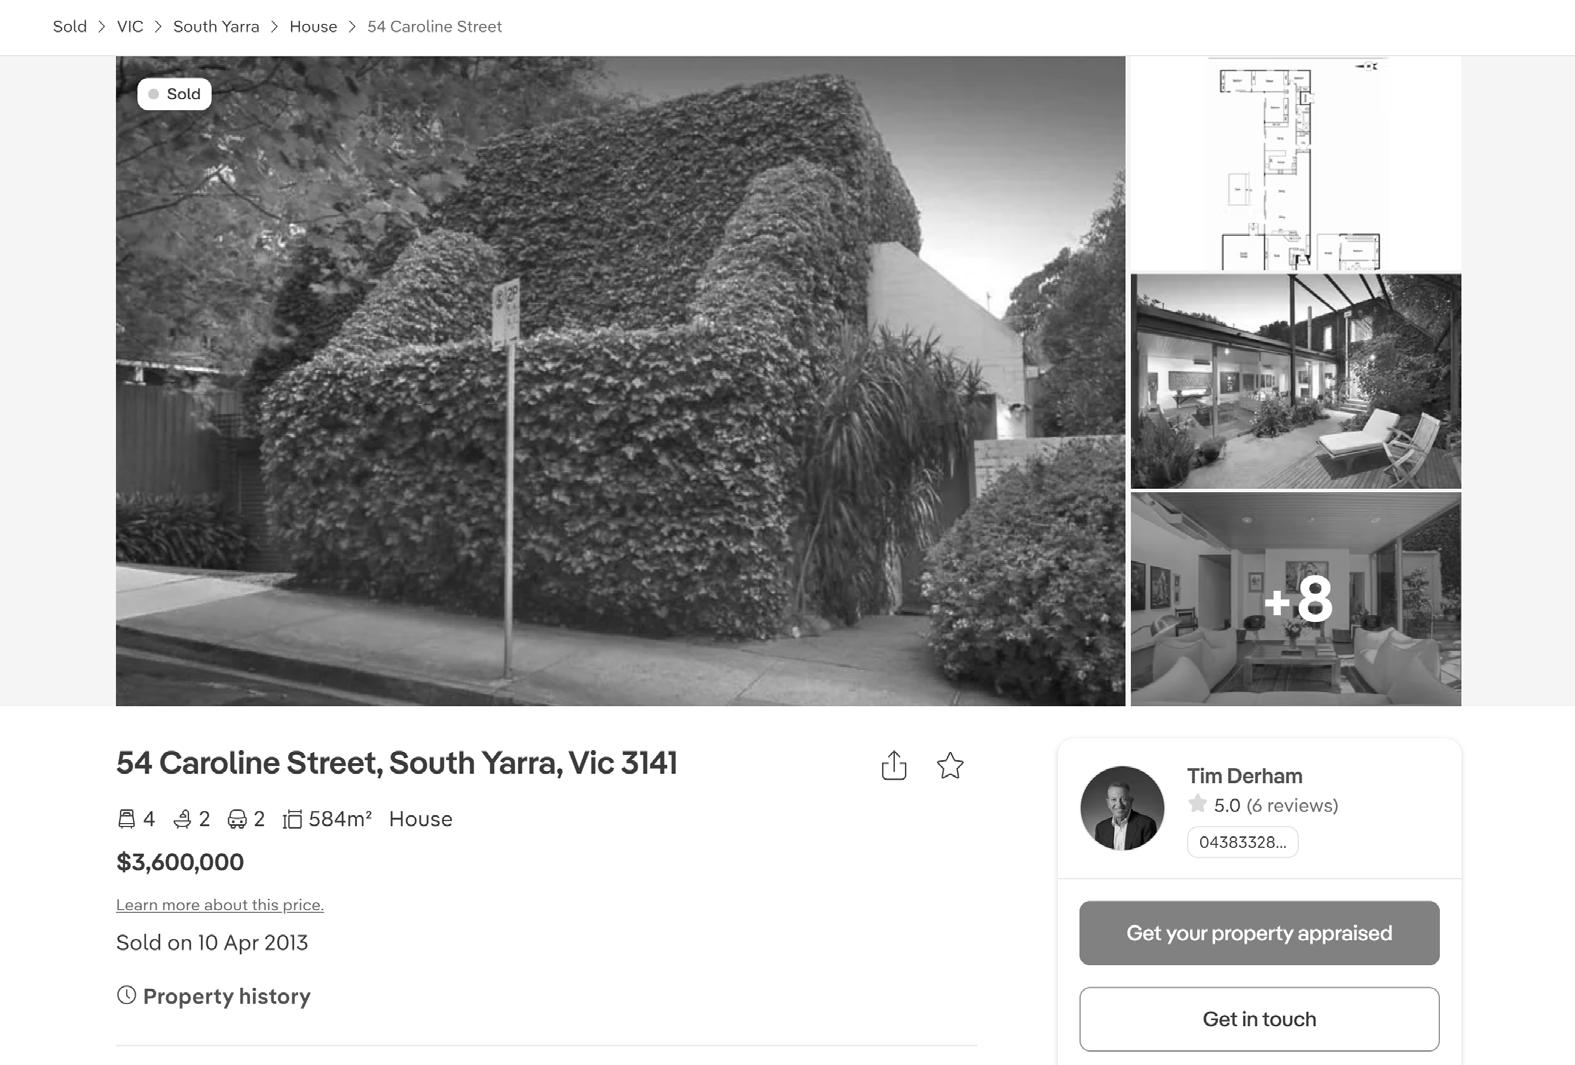Expand gallery via +8 photos thumbnail

[1296, 599]
